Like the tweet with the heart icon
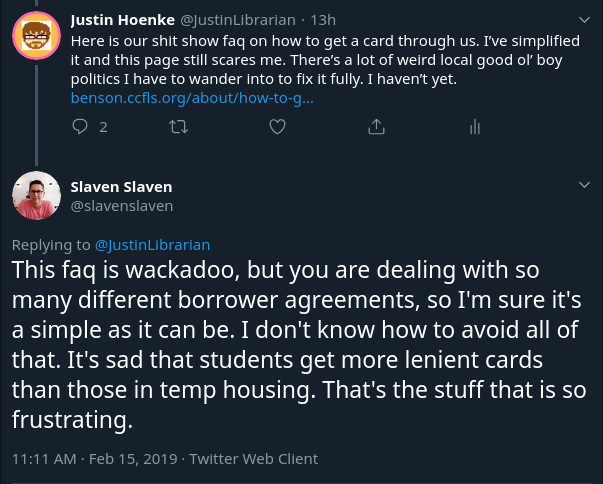603x484 pixels. (278, 127)
